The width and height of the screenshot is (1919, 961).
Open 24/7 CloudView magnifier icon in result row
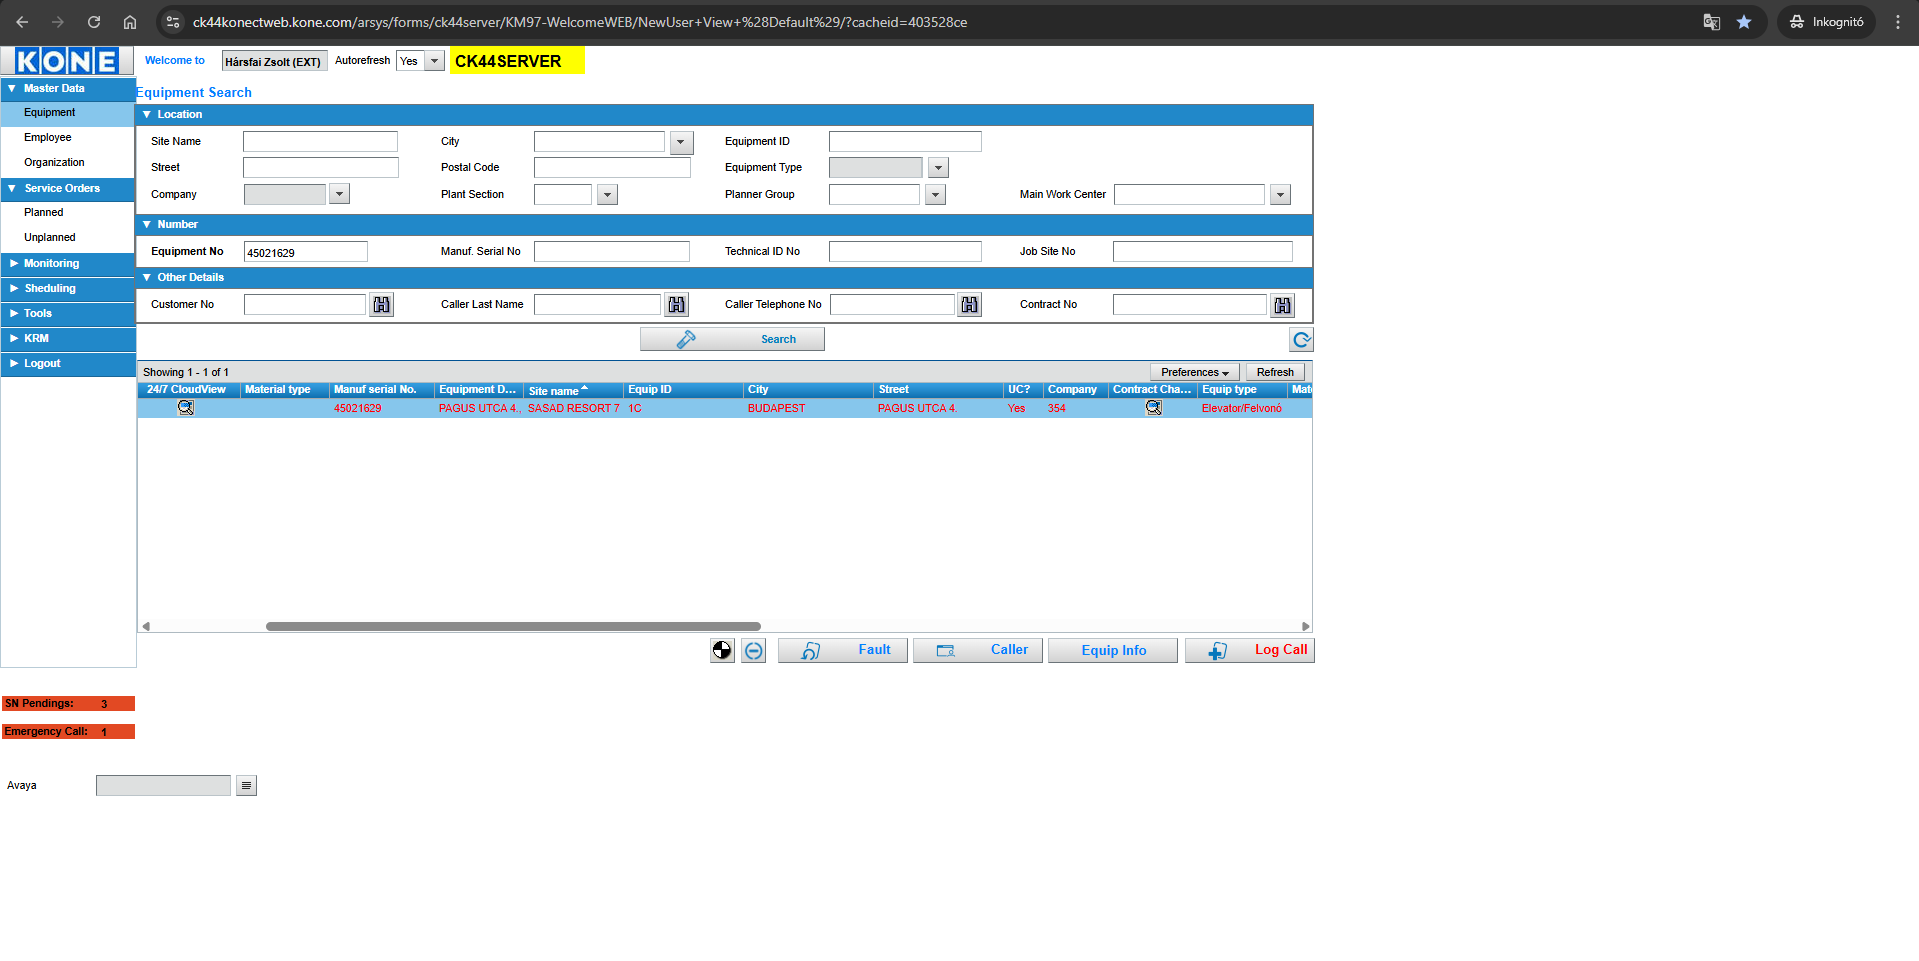(x=186, y=408)
